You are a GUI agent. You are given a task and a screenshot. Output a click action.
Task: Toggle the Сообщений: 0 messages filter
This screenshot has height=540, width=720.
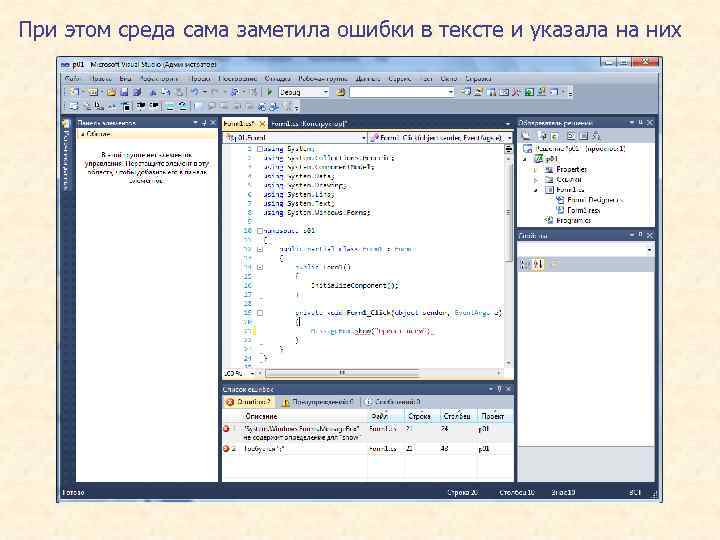coord(393,402)
